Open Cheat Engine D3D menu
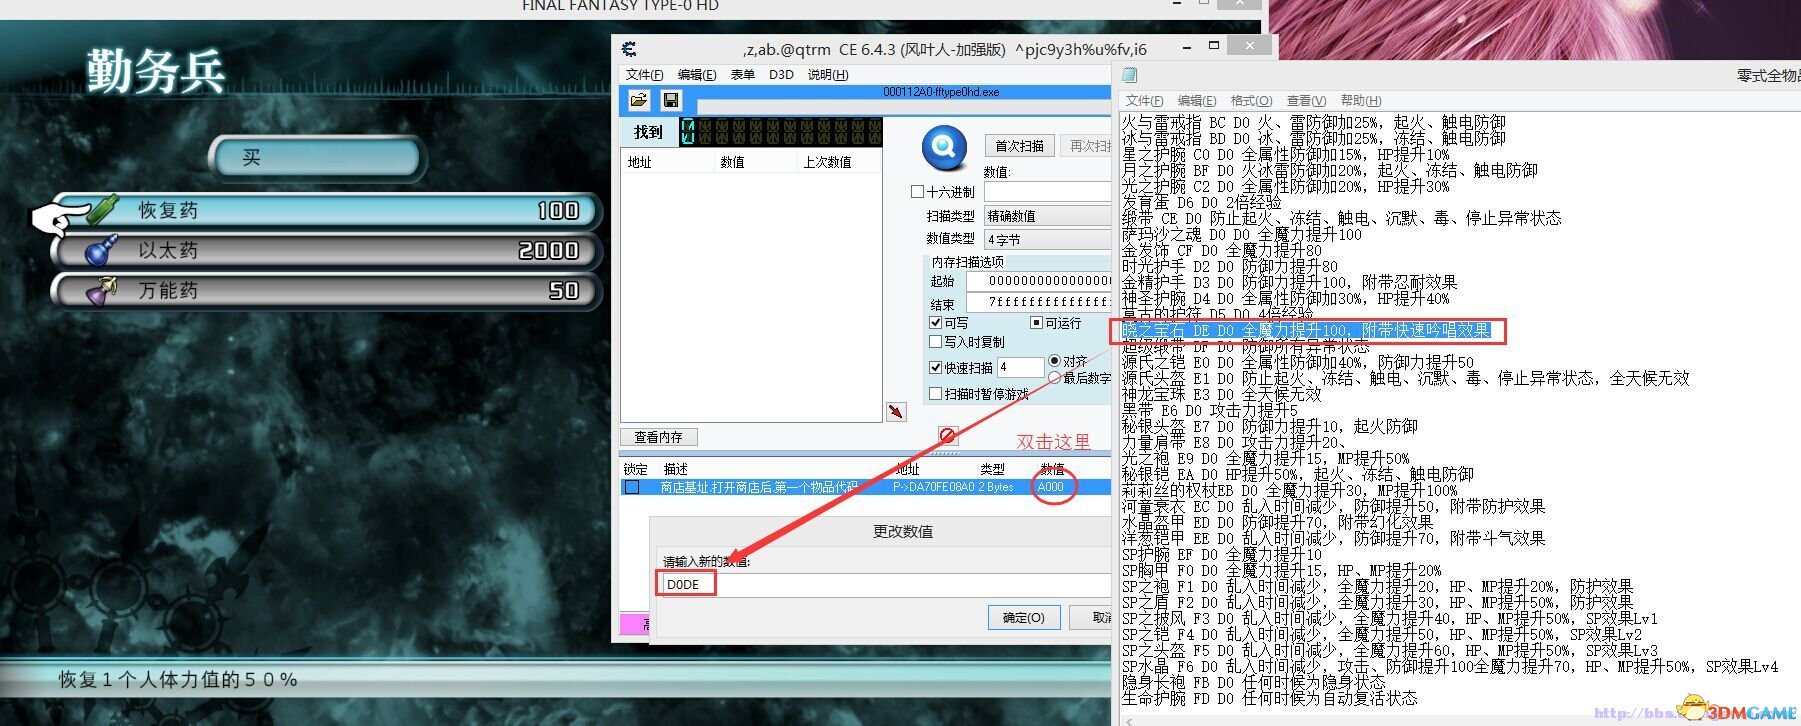 pyautogui.click(x=781, y=75)
